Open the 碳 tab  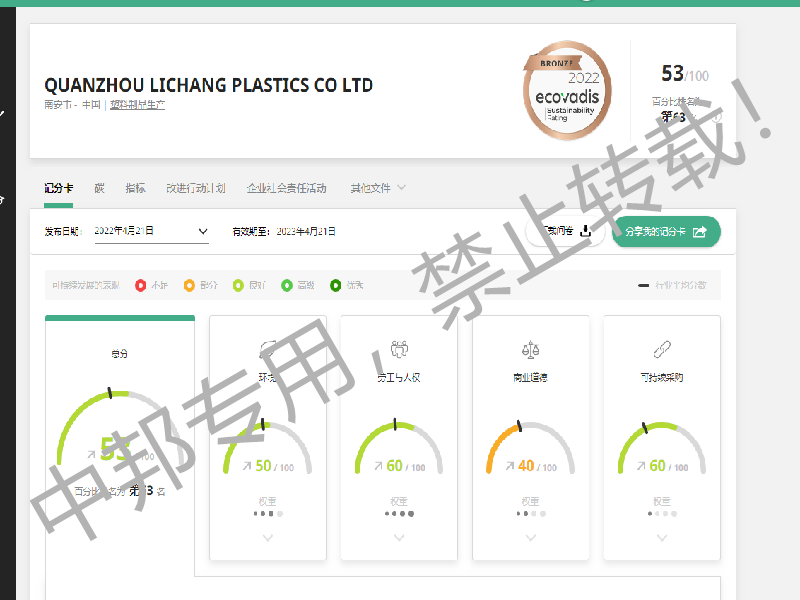[99, 188]
